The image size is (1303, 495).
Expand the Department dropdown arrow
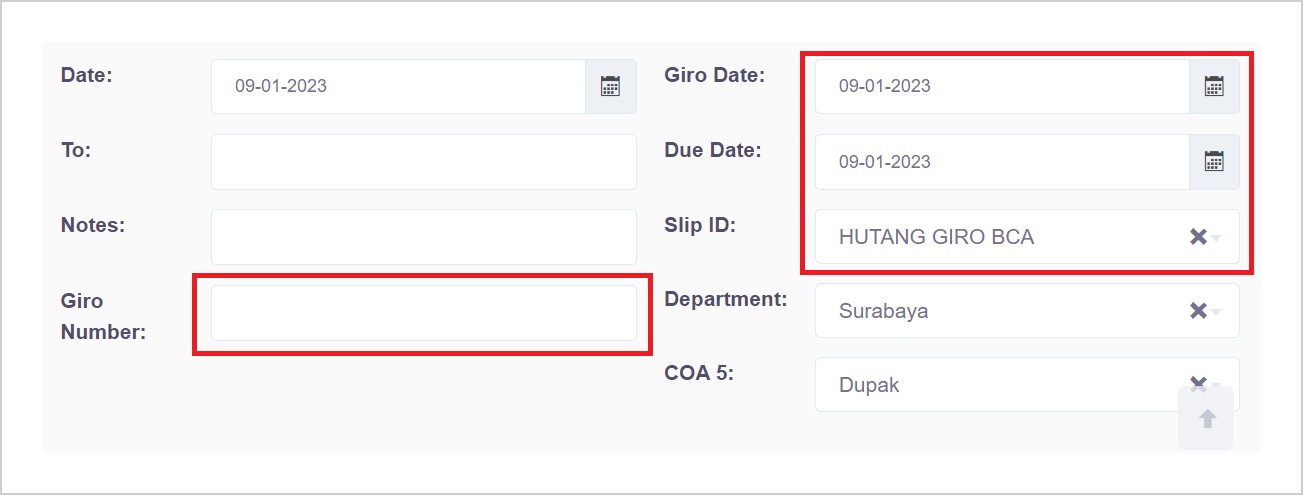pos(1217,312)
